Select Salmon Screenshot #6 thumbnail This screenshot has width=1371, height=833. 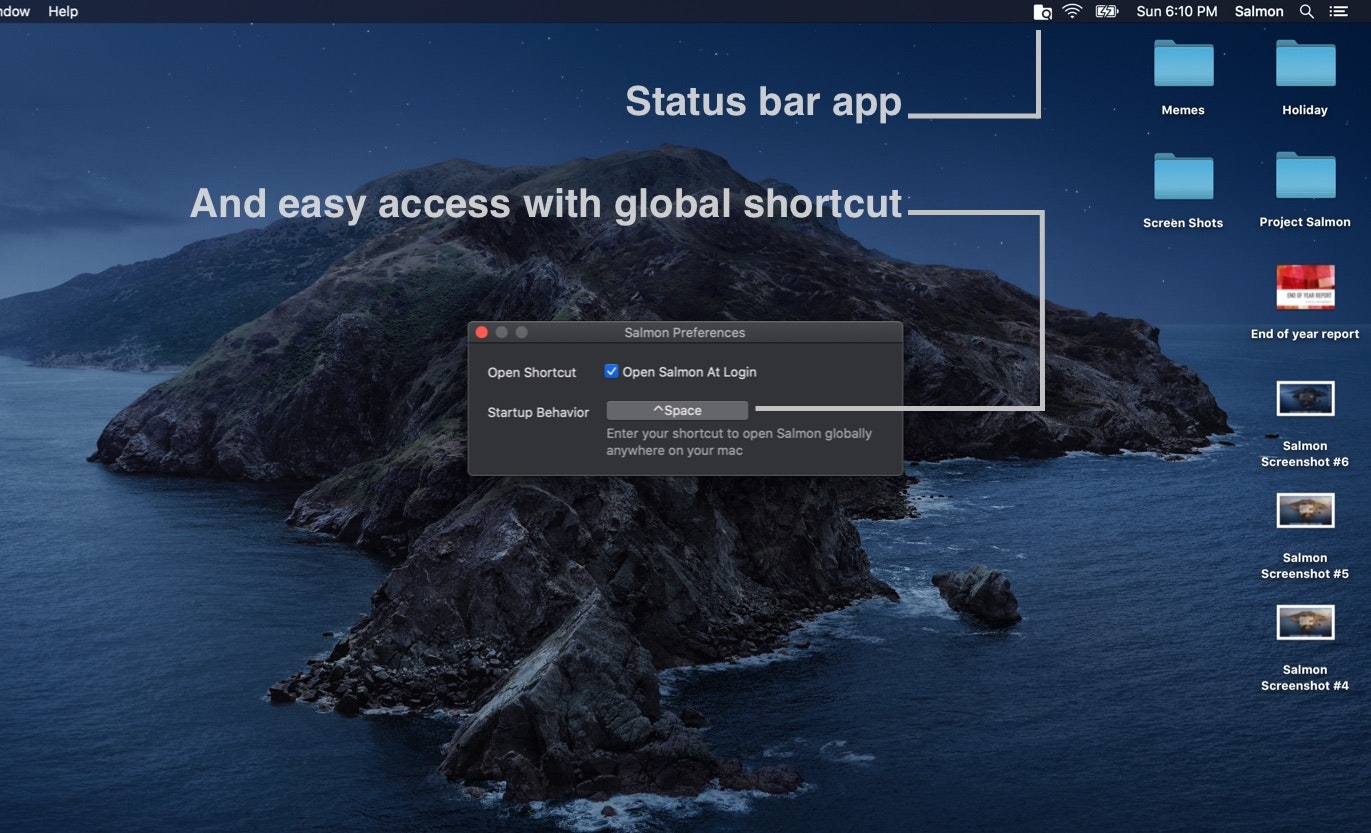pyautogui.click(x=1305, y=398)
